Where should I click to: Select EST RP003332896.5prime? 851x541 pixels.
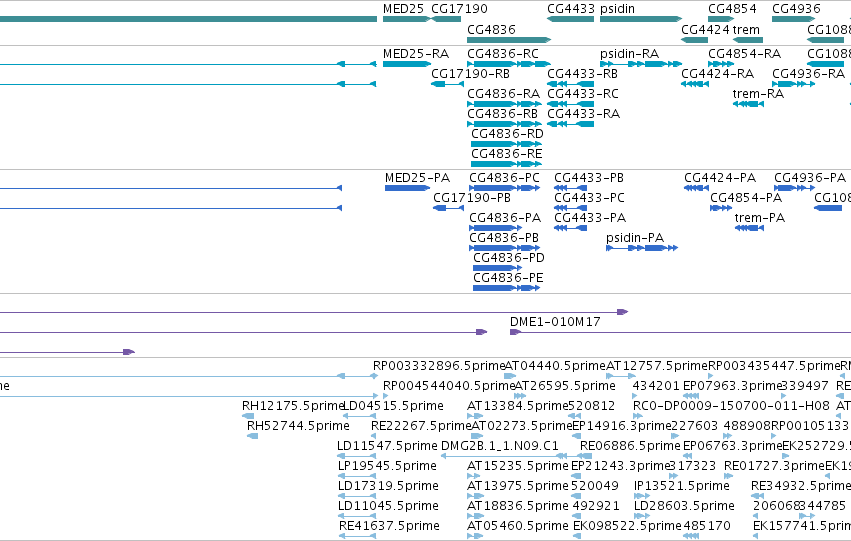point(439,366)
